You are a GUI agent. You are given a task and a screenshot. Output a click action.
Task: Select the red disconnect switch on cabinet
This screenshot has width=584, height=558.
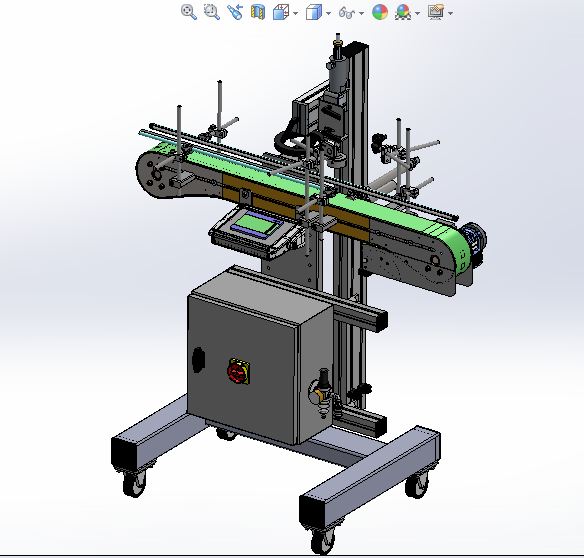pos(238,371)
